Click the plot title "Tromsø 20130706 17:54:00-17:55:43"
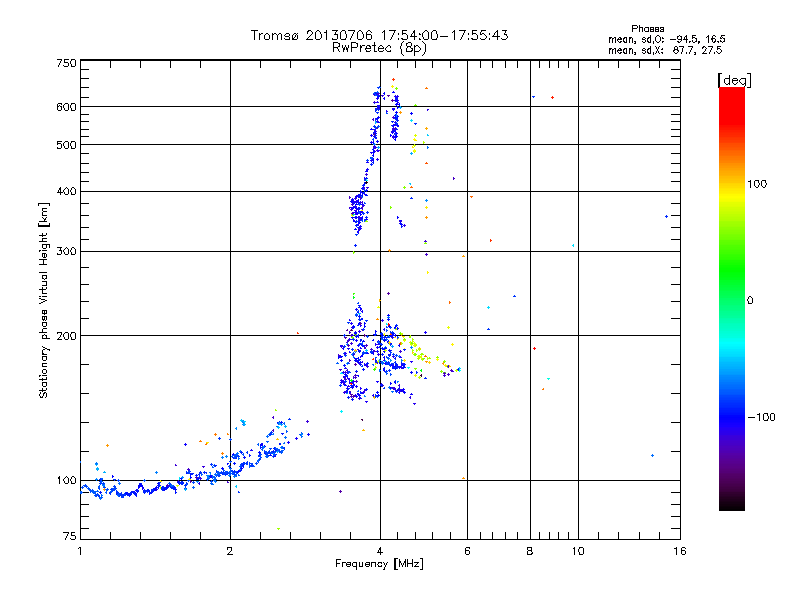Image resolution: width=800 pixels, height=600 pixels. click(x=379, y=35)
